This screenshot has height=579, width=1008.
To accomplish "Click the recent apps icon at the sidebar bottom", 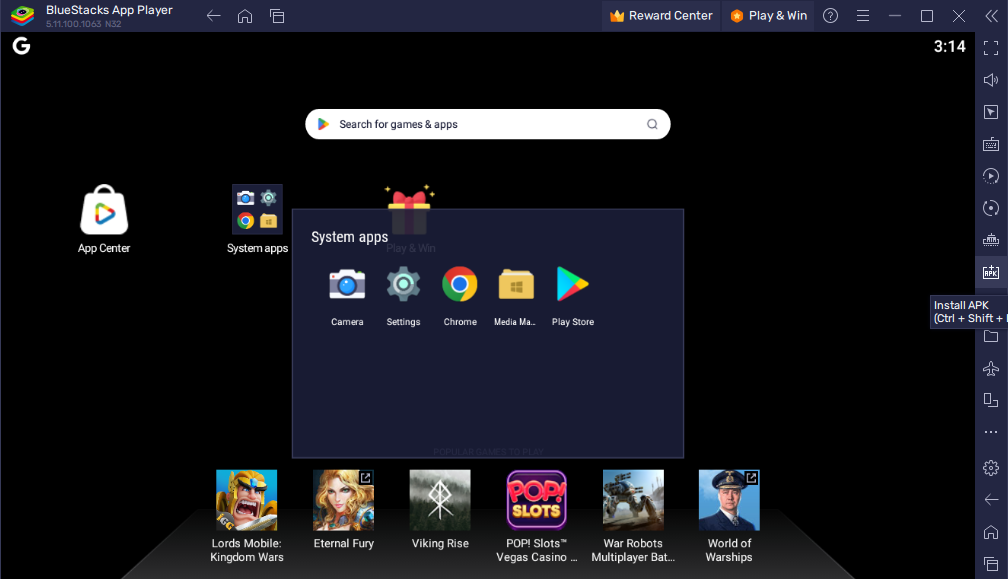I will pos(991,564).
